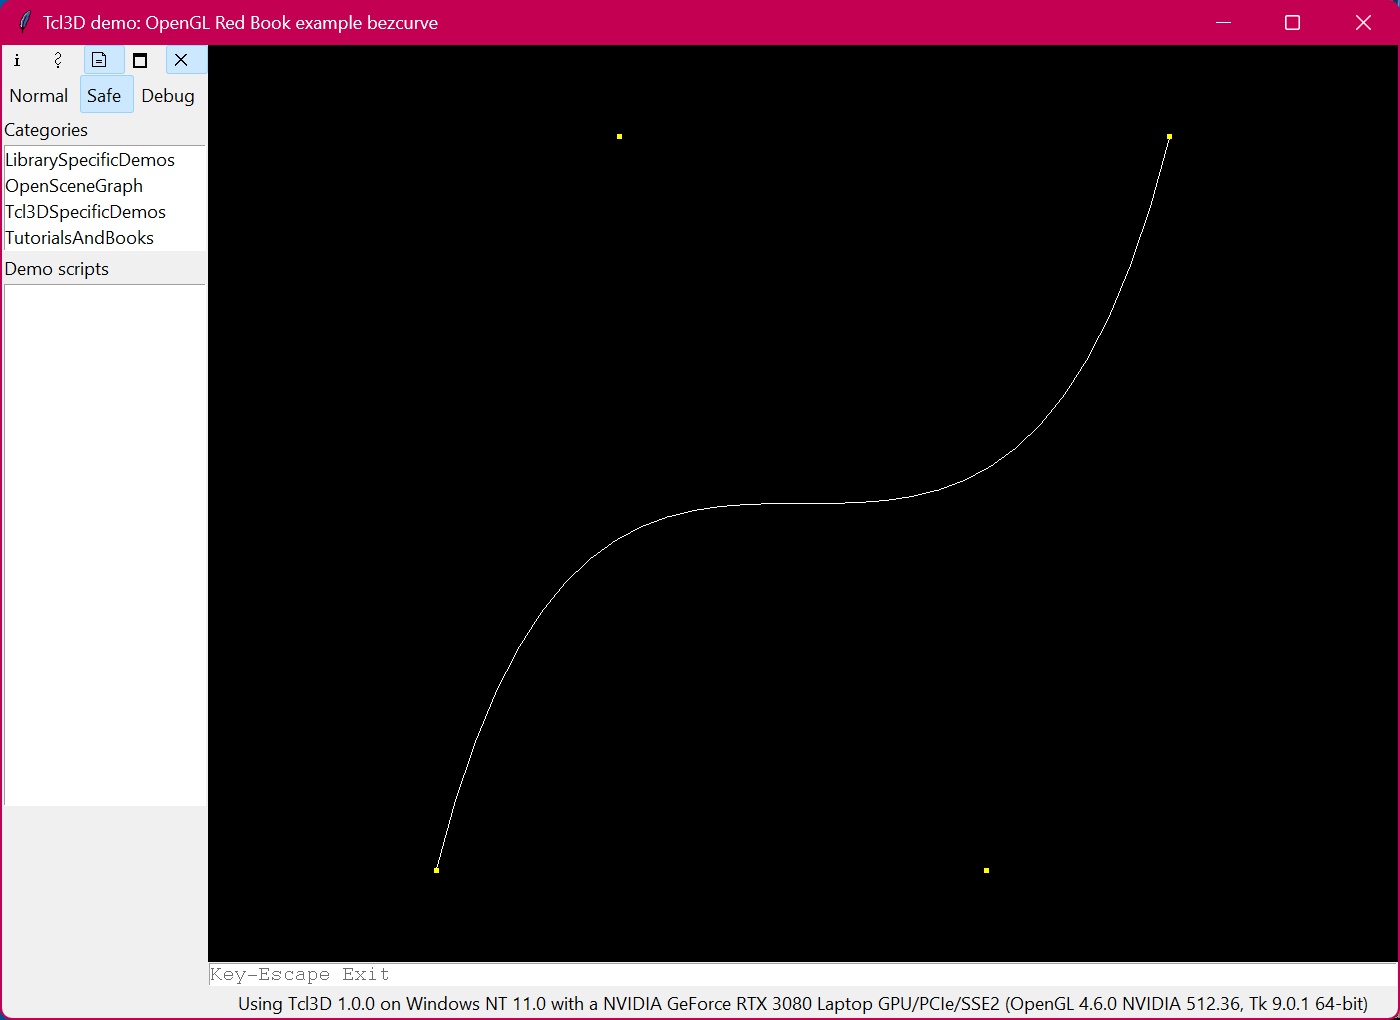Choose OpenSceneGraph category
Screen dimensions: 1400x1020
(x=104, y=186)
